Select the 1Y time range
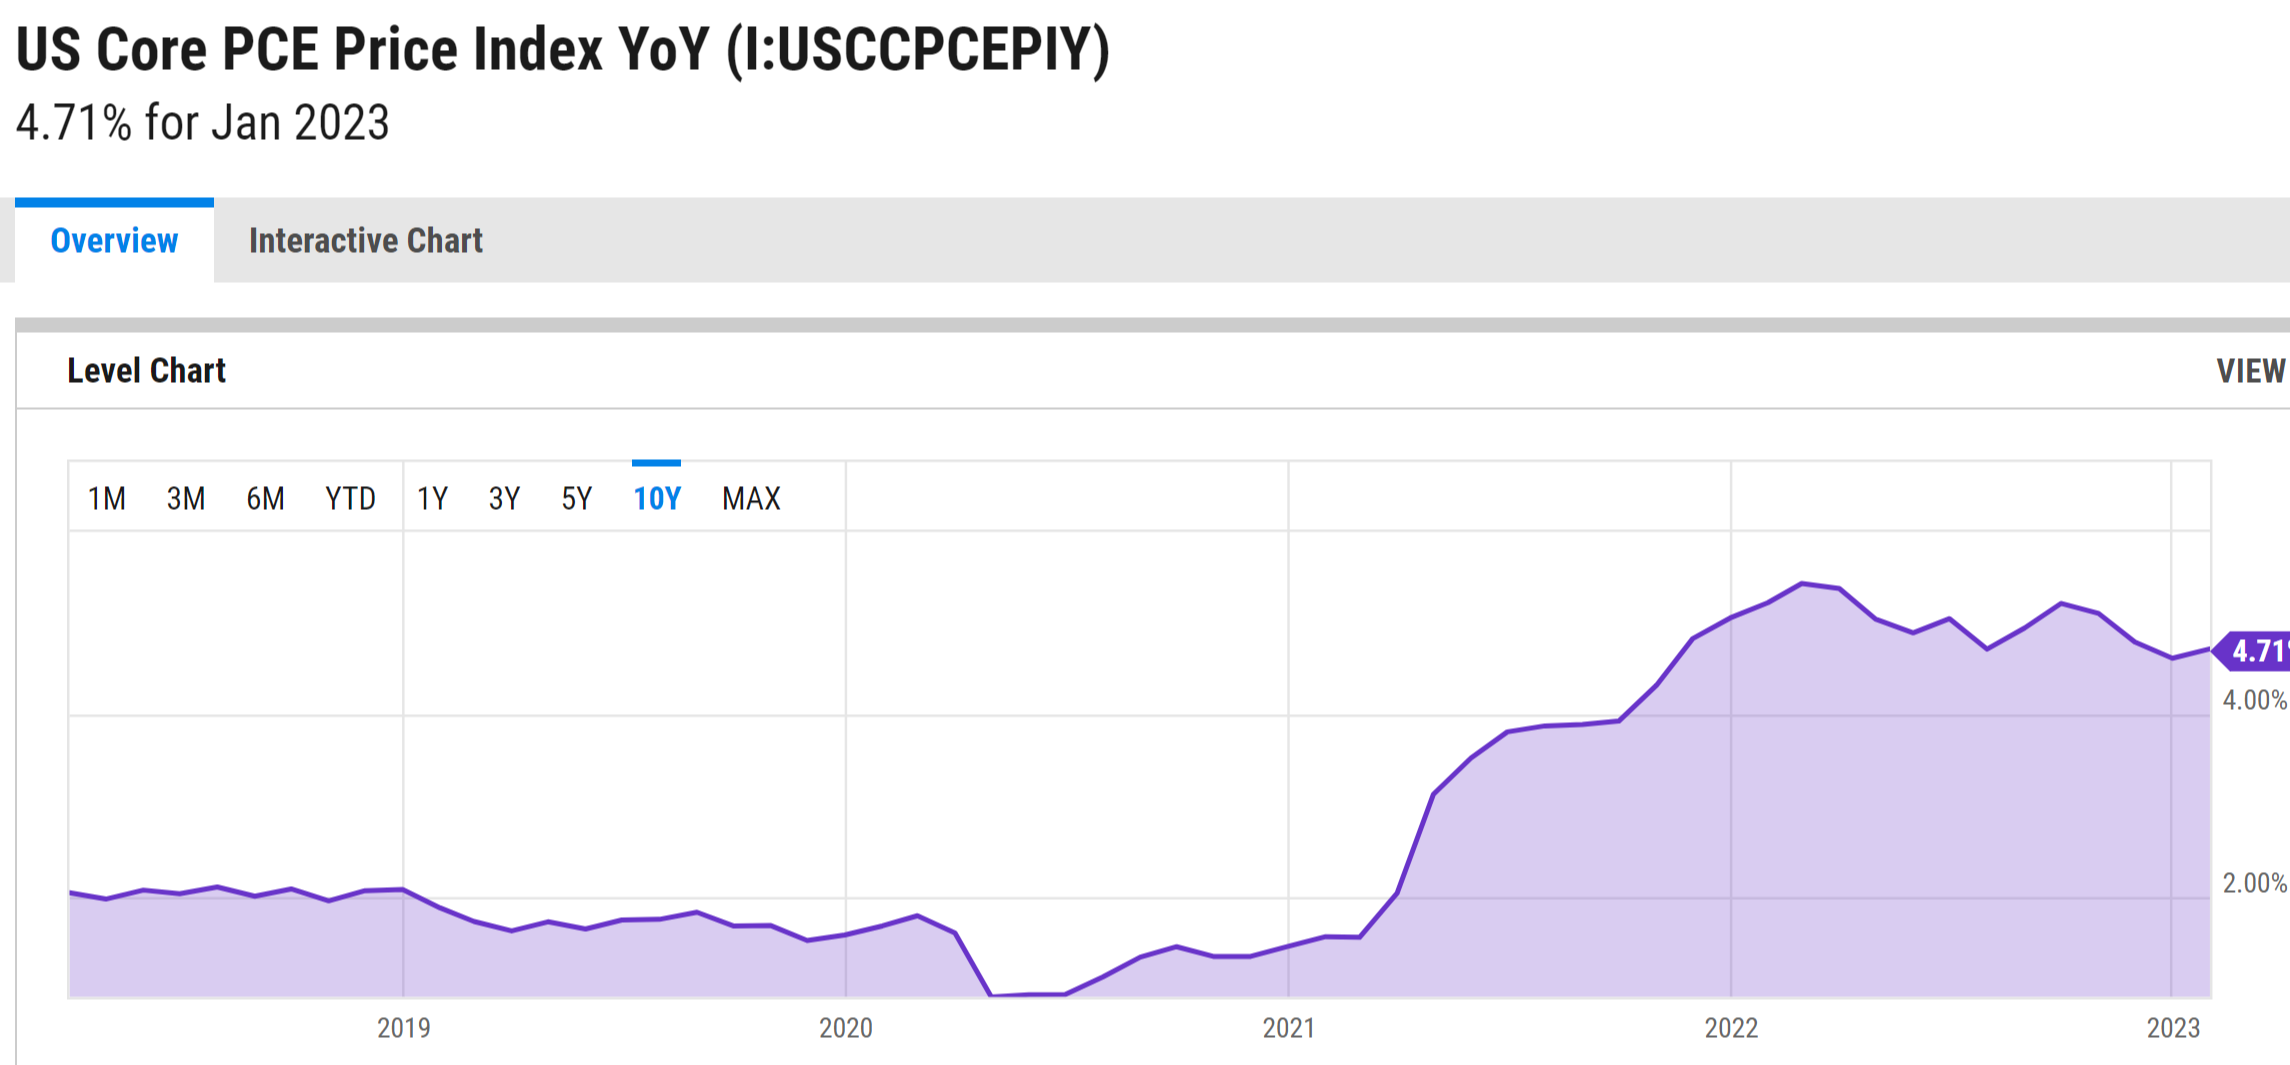This screenshot has height=1065, width=2290. tap(432, 498)
